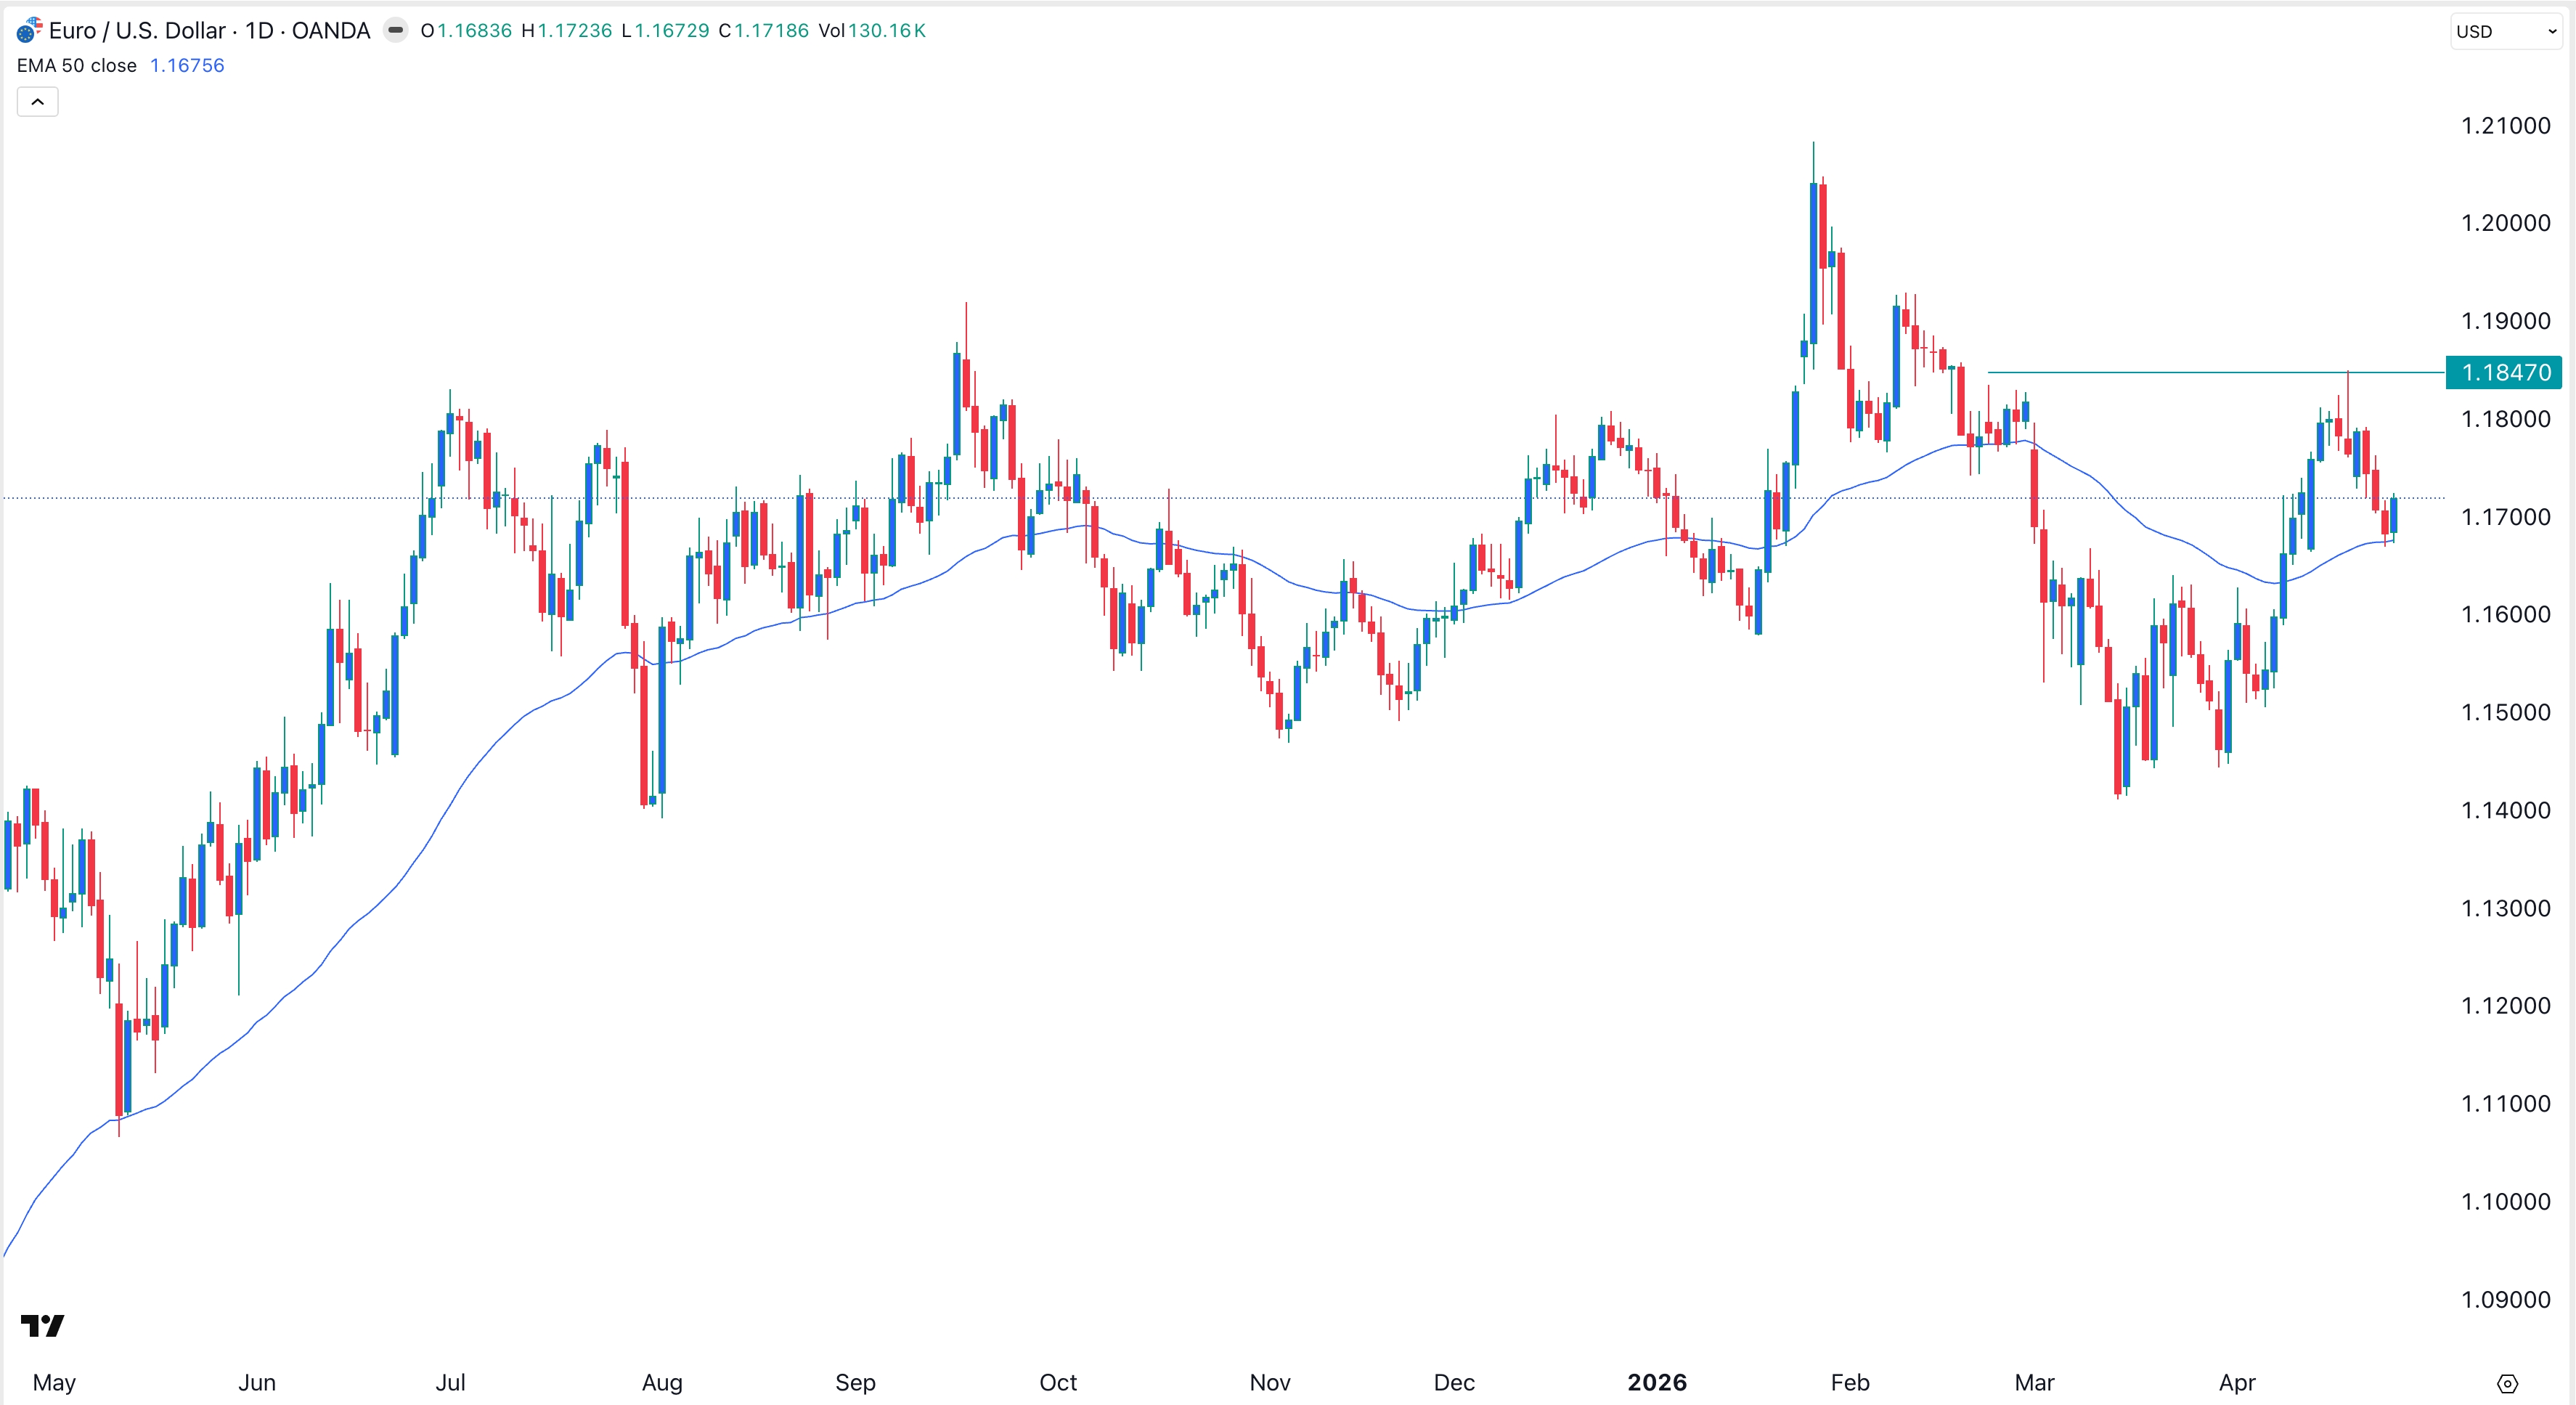
Task: Collapse the legend using the up chevron
Action: click(37, 101)
